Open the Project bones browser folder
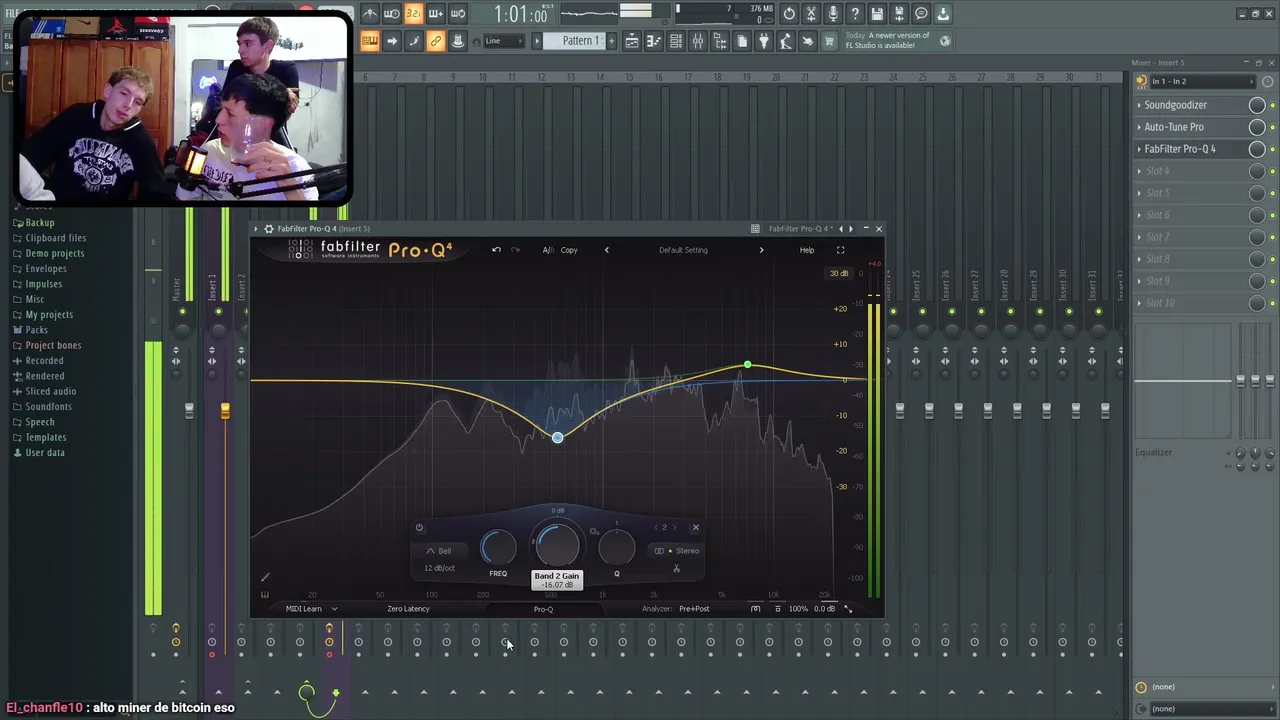The image size is (1280, 720). point(54,345)
